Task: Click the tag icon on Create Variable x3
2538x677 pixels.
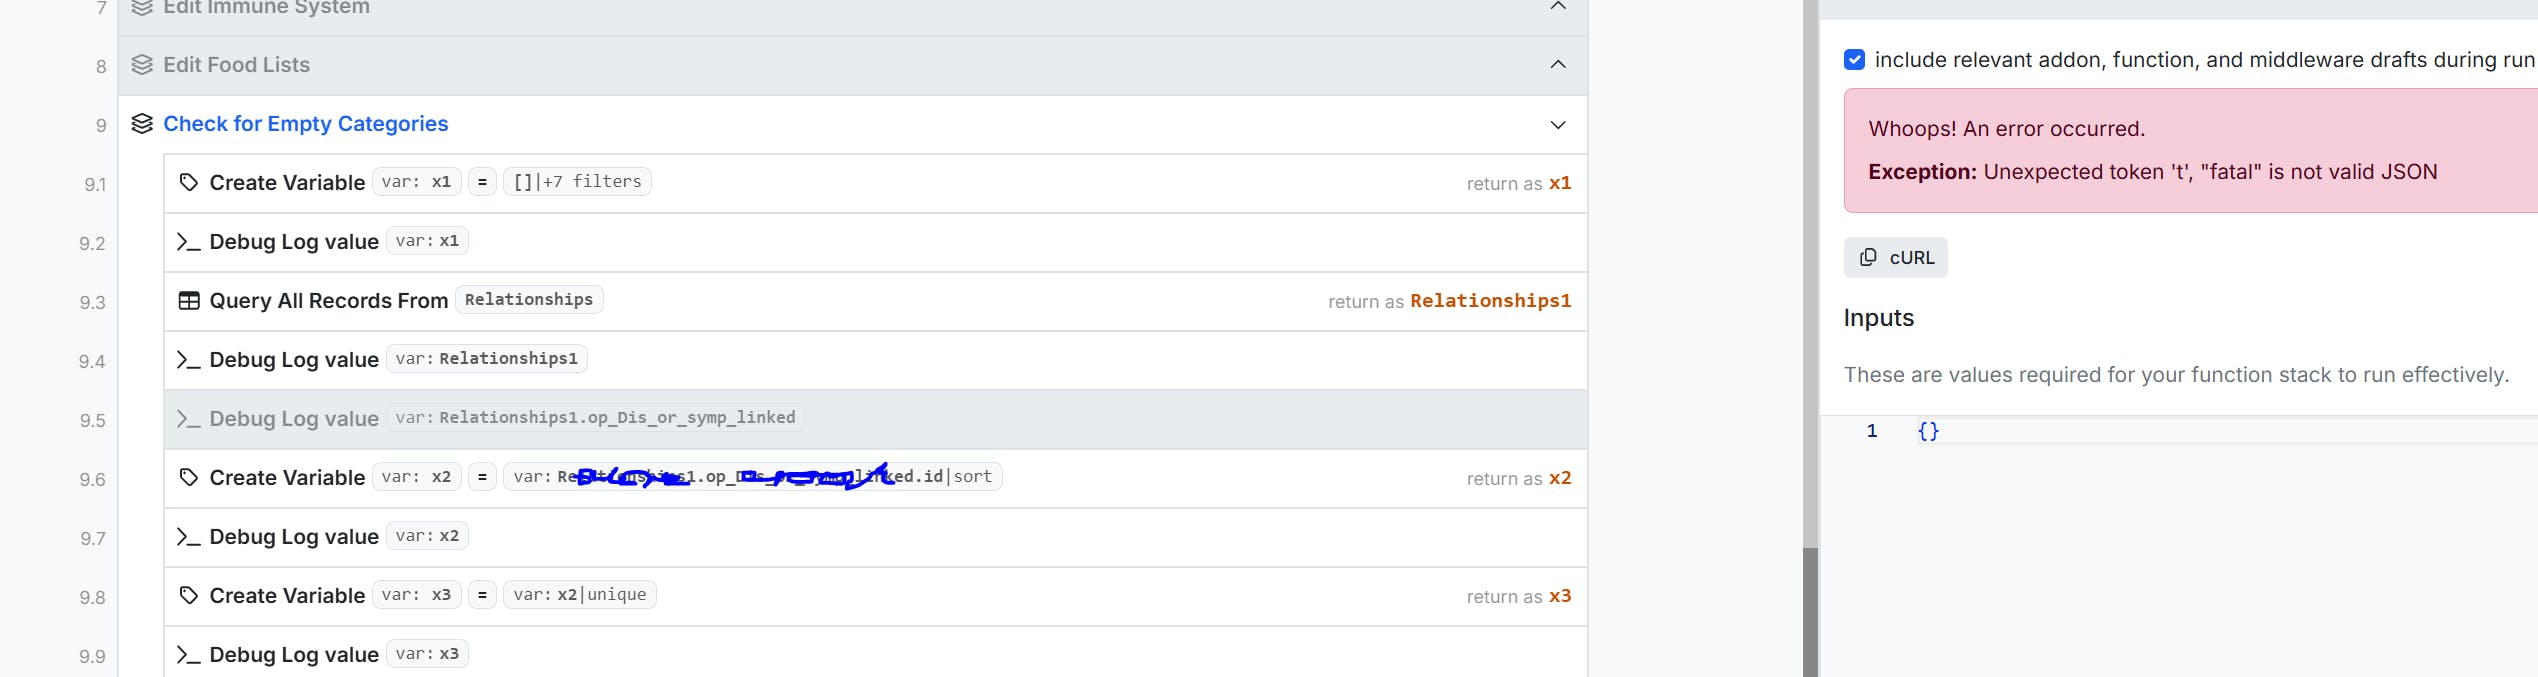Action: [188, 596]
